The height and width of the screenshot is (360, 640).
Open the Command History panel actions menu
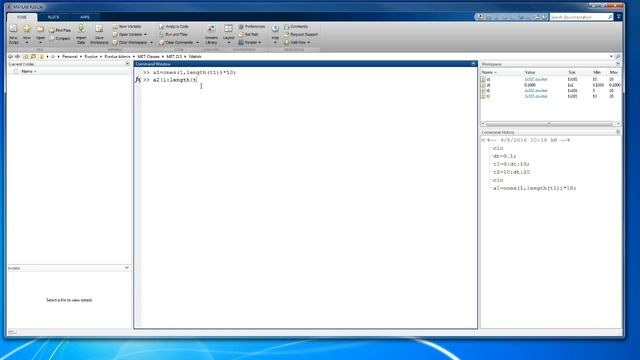[x=618, y=132]
